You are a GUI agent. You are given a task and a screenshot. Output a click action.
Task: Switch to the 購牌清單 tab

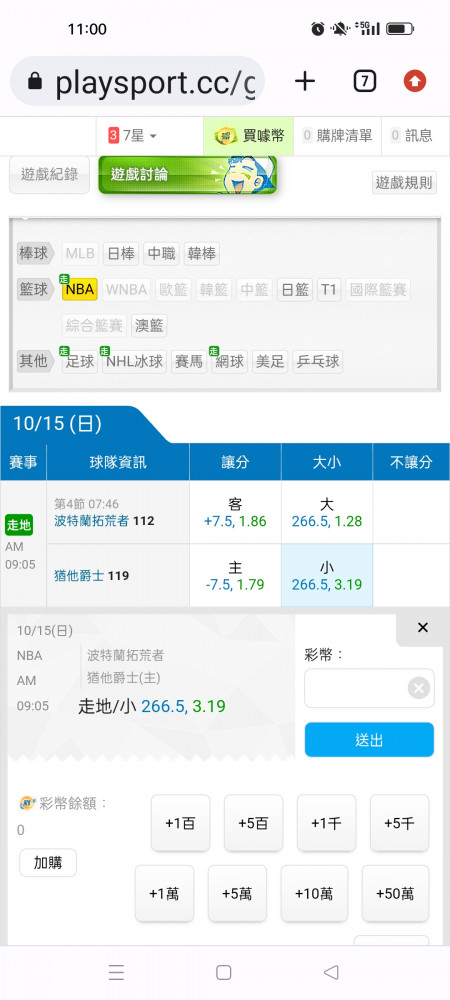click(337, 135)
